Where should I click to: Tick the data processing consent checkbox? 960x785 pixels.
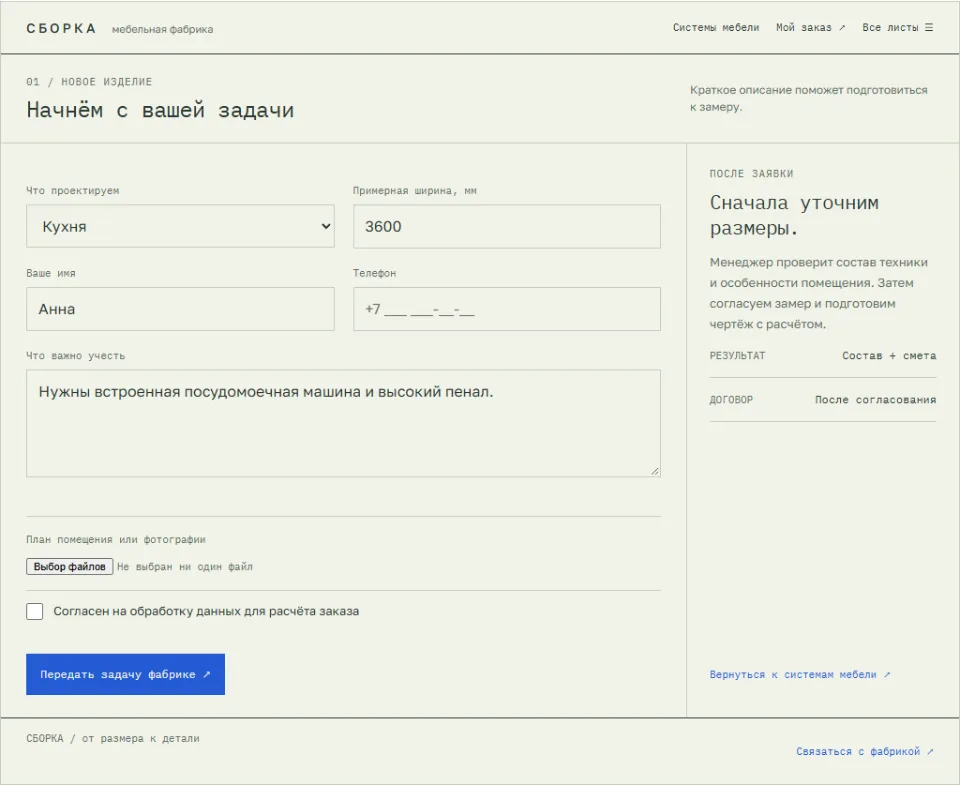click(x=35, y=611)
